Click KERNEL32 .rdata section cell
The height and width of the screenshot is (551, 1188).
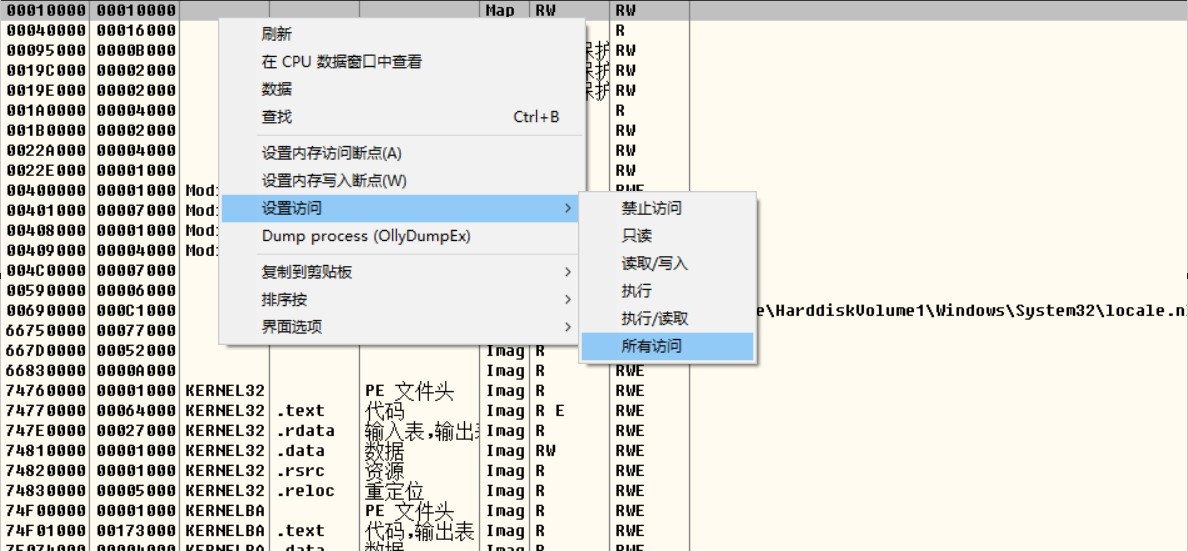click(305, 430)
